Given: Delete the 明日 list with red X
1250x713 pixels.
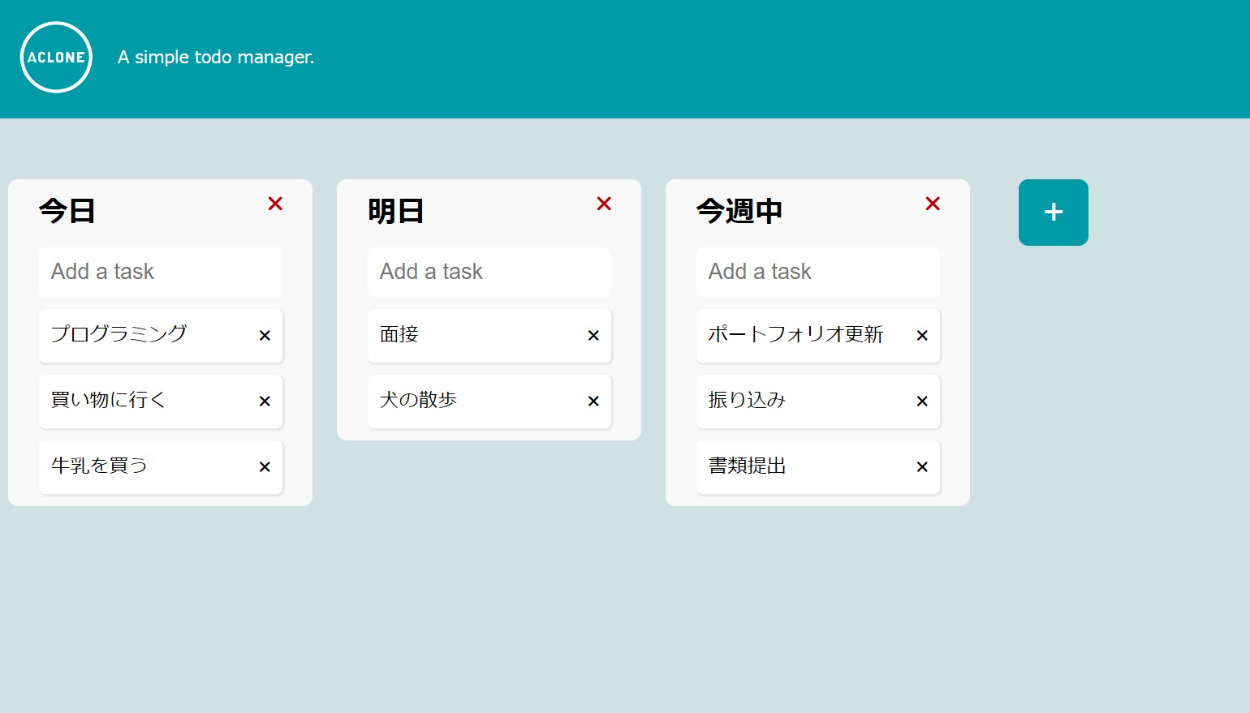Looking at the screenshot, I should pyautogui.click(x=604, y=204).
